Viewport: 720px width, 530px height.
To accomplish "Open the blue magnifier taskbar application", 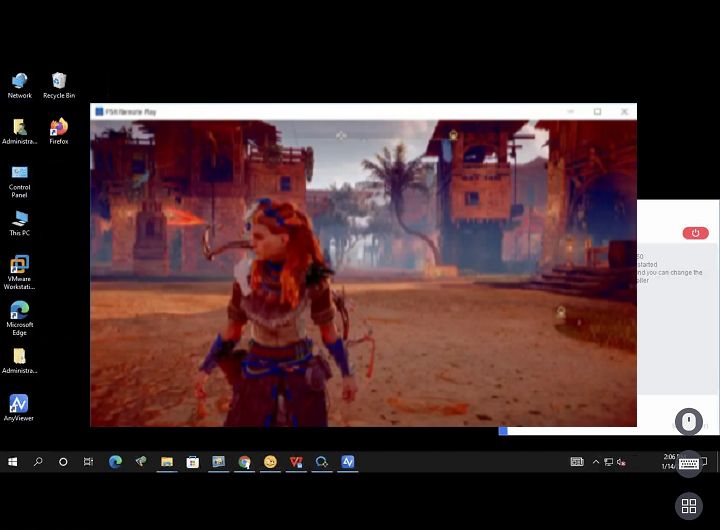I will 322,462.
